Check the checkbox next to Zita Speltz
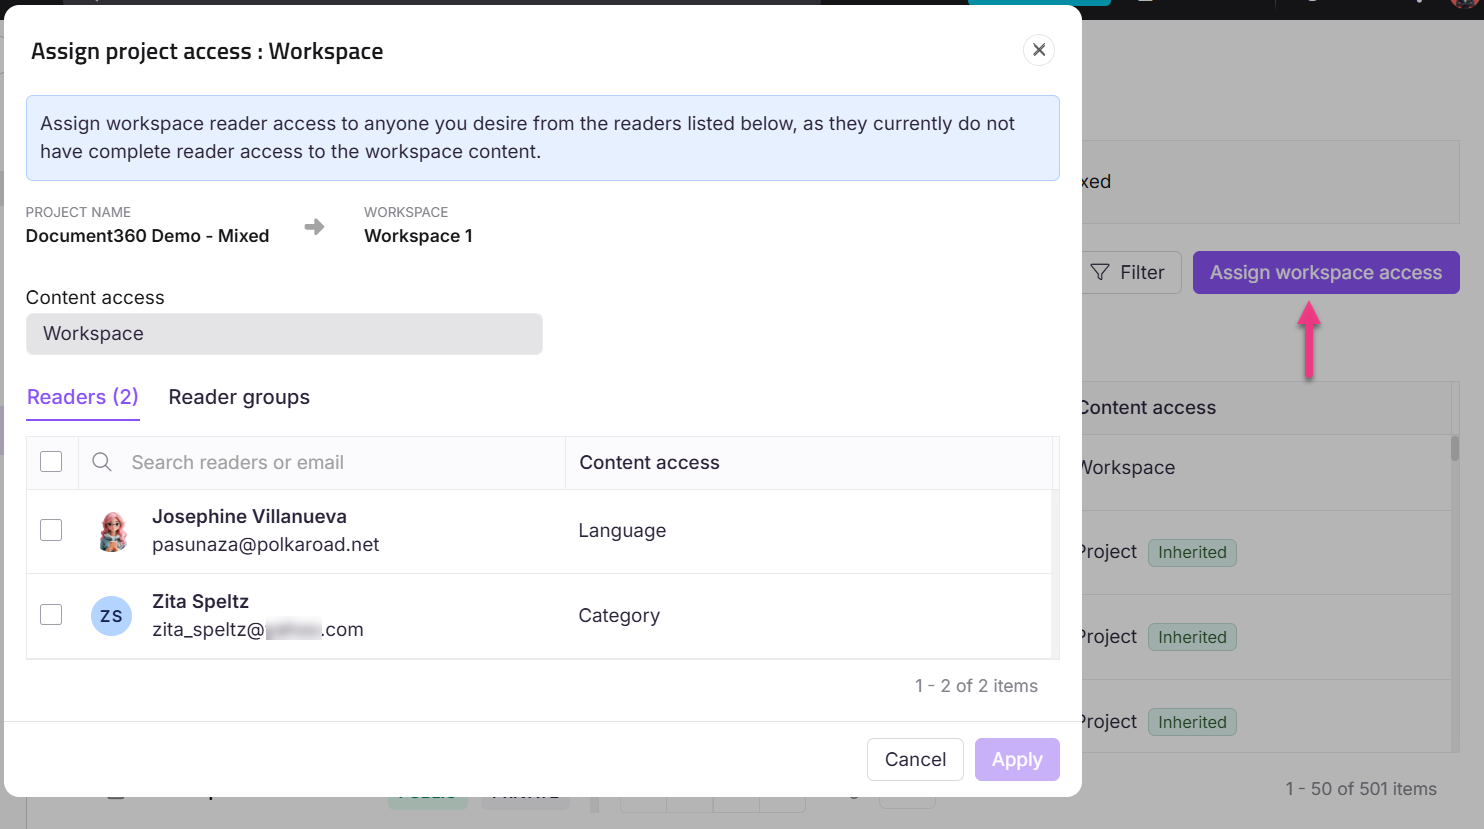 tap(51, 614)
